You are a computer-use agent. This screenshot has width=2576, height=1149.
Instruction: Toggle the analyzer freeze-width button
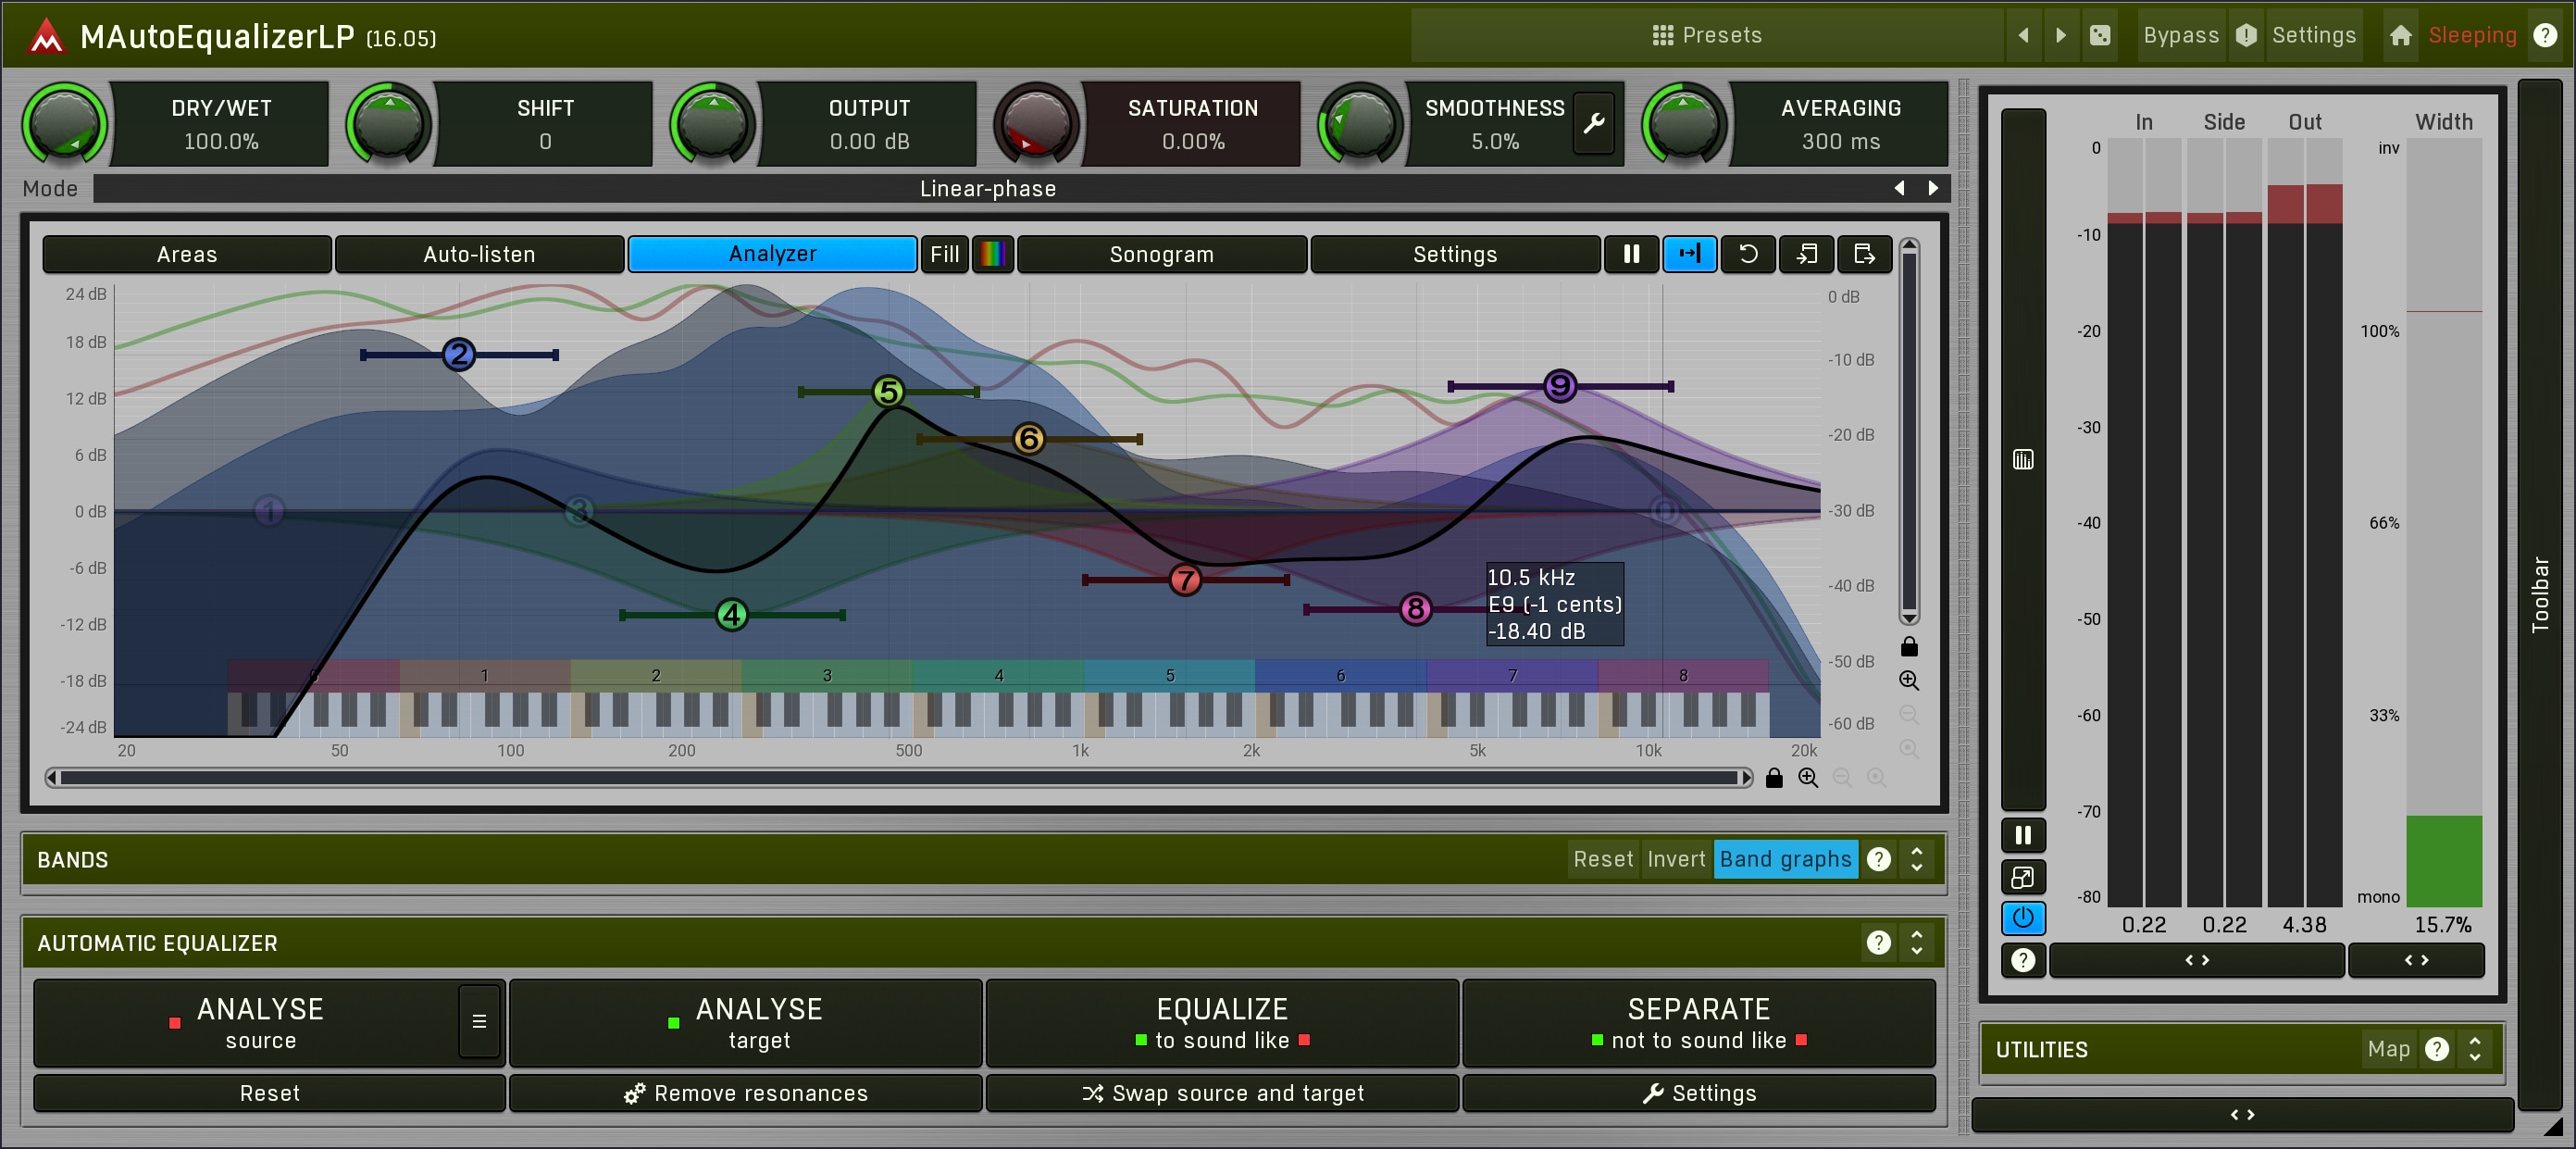point(1689,254)
